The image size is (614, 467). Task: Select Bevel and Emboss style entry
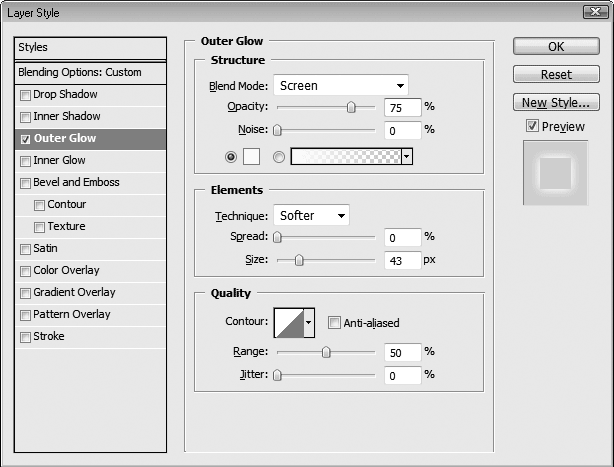point(90,182)
